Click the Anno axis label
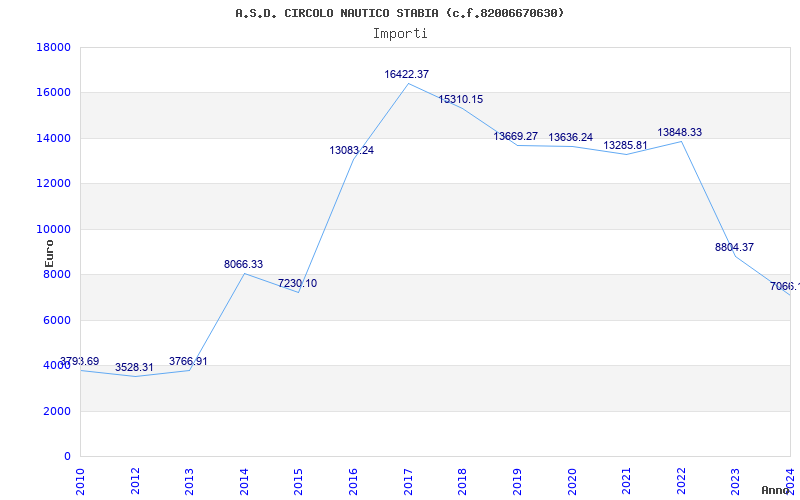This screenshot has height=500, width=800. coord(775,490)
